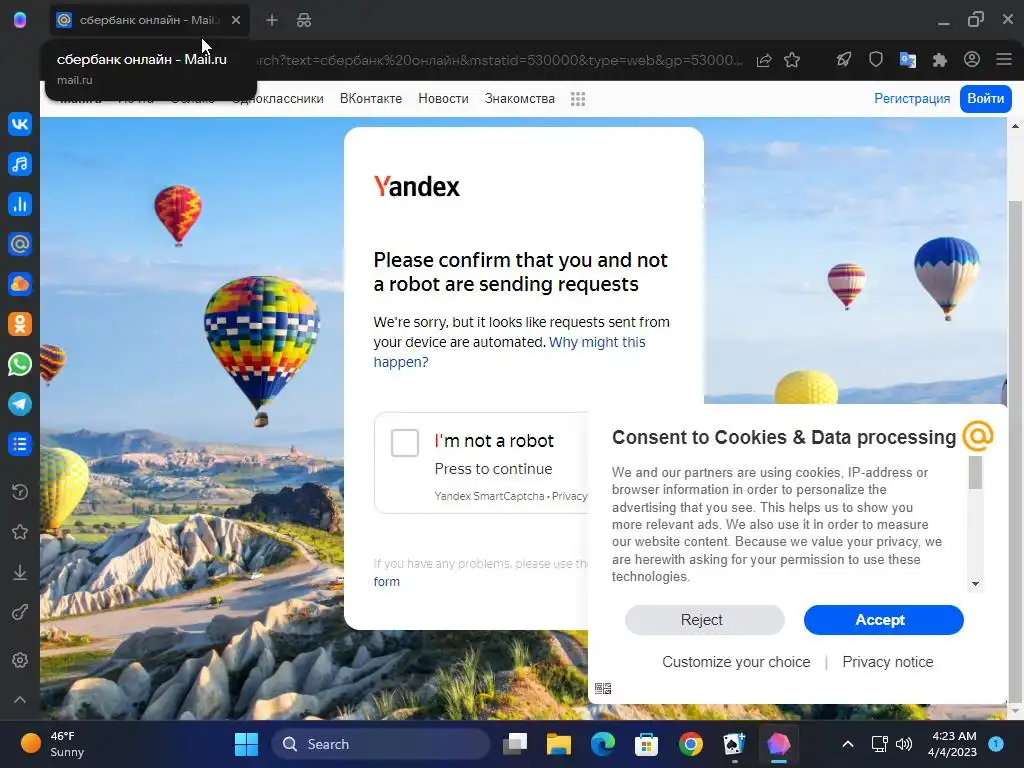The width and height of the screenshot is (1024, 768).
Task: Reject cookies in consent dialog
Action: (x=705, y=620)
